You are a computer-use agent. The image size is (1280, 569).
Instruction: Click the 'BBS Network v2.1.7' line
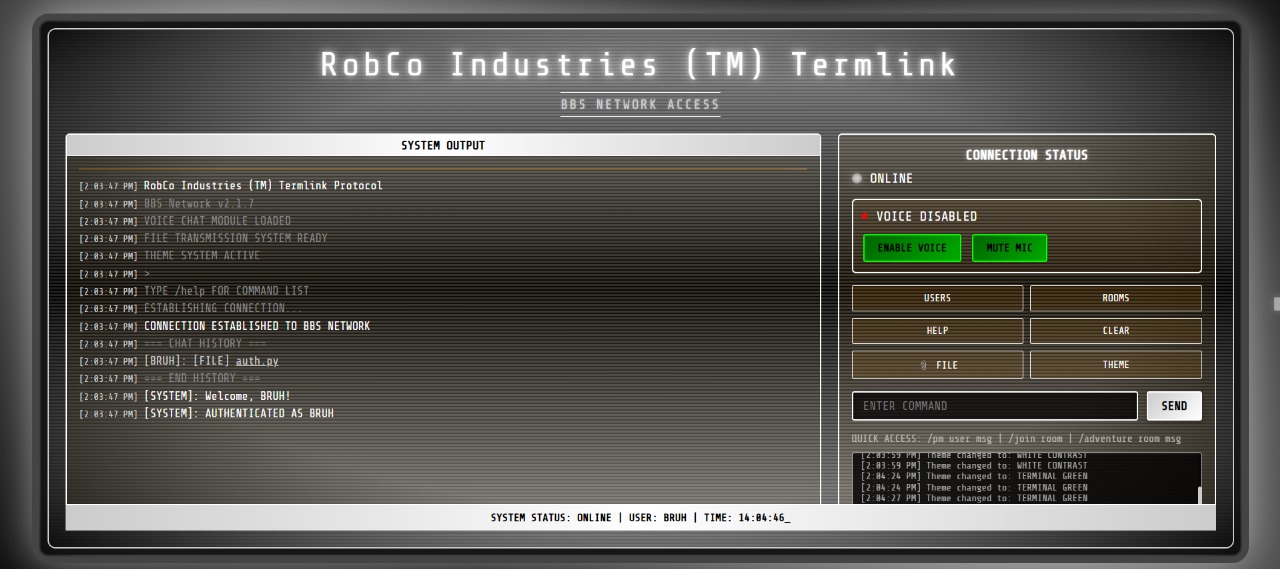click(x=199, y=204)
